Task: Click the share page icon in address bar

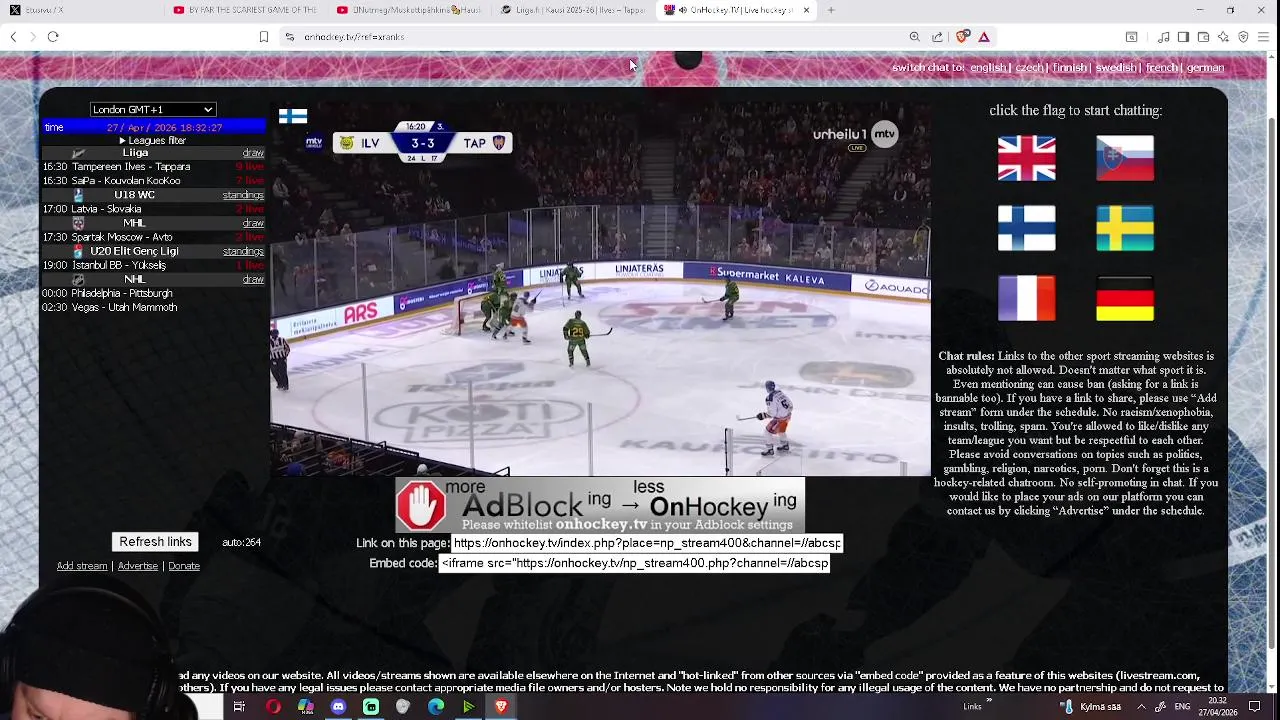Action: (937, 37)
